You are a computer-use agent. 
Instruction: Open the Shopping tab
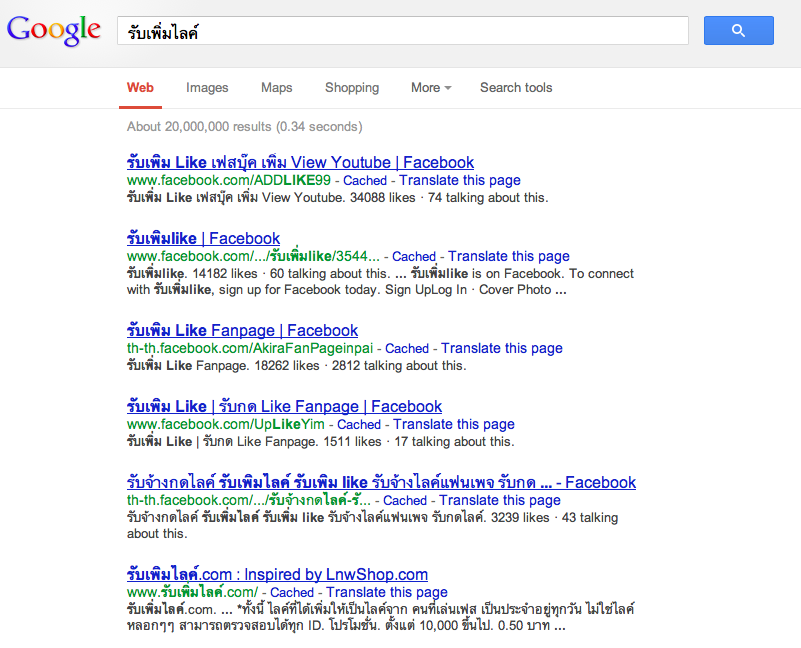(x=352, y=87)
